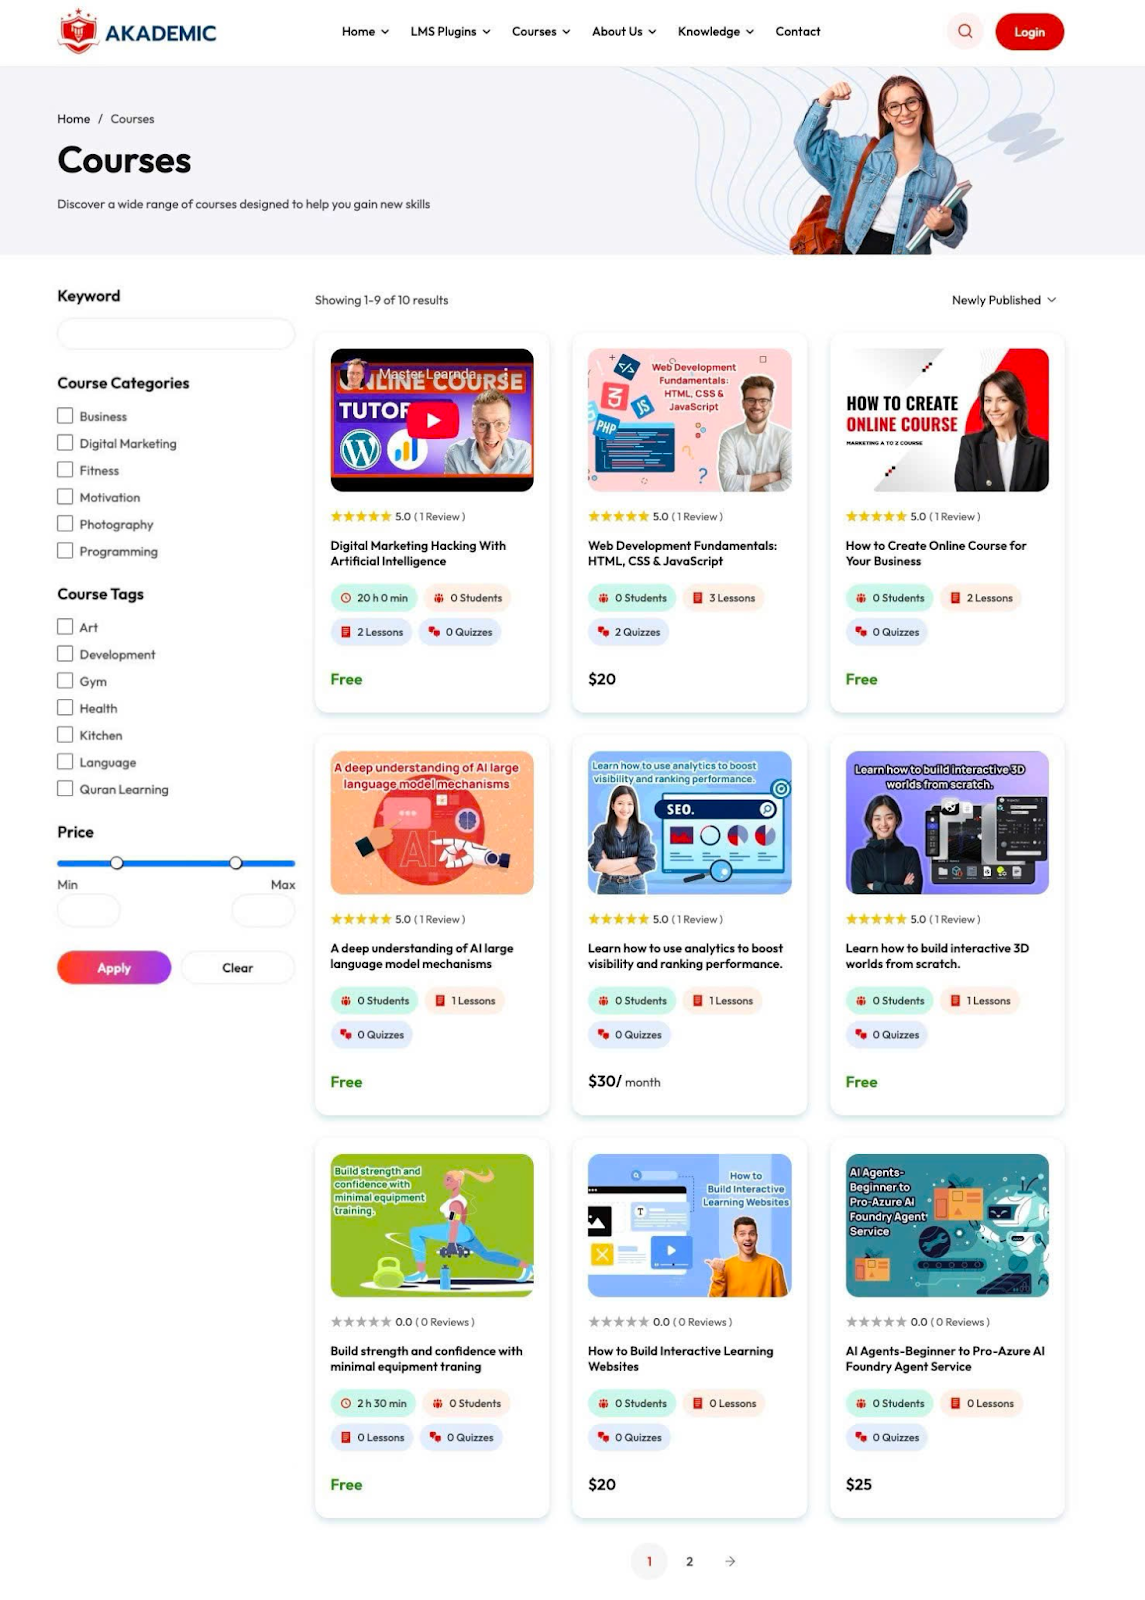Click the next page arrow in pagination
Viewport: 1145px width, 1600px height.
(x=730, y=1561)
